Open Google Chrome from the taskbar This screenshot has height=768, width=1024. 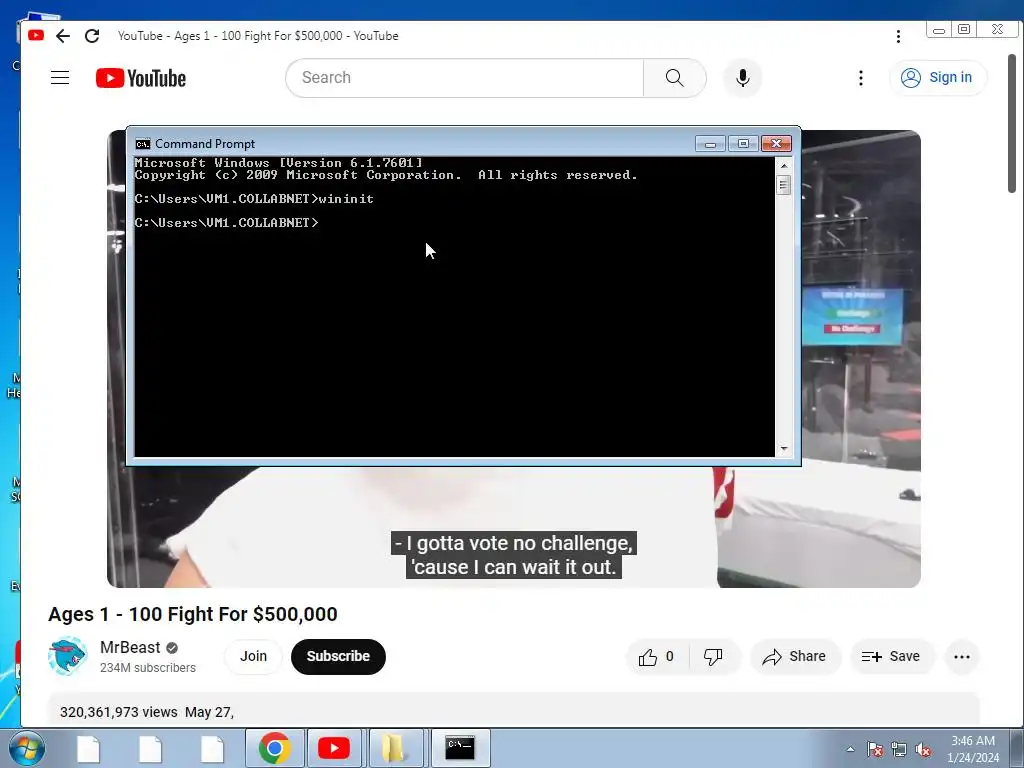tap(275, 748)
